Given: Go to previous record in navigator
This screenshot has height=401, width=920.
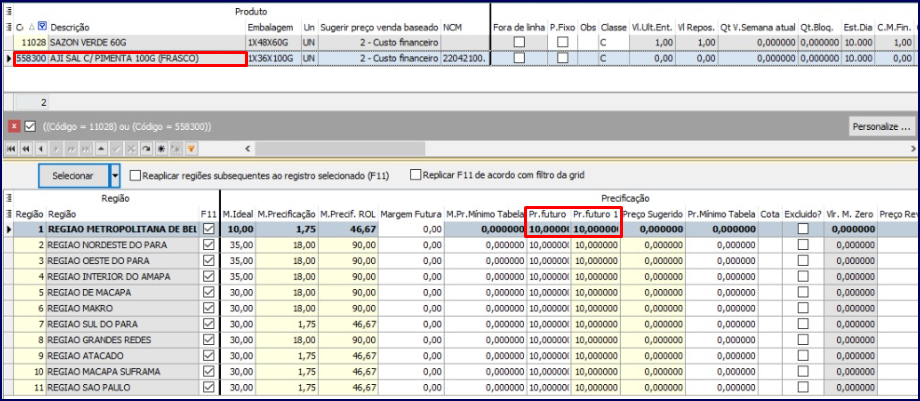Looking at the screenshot, I should coord(41,149).
